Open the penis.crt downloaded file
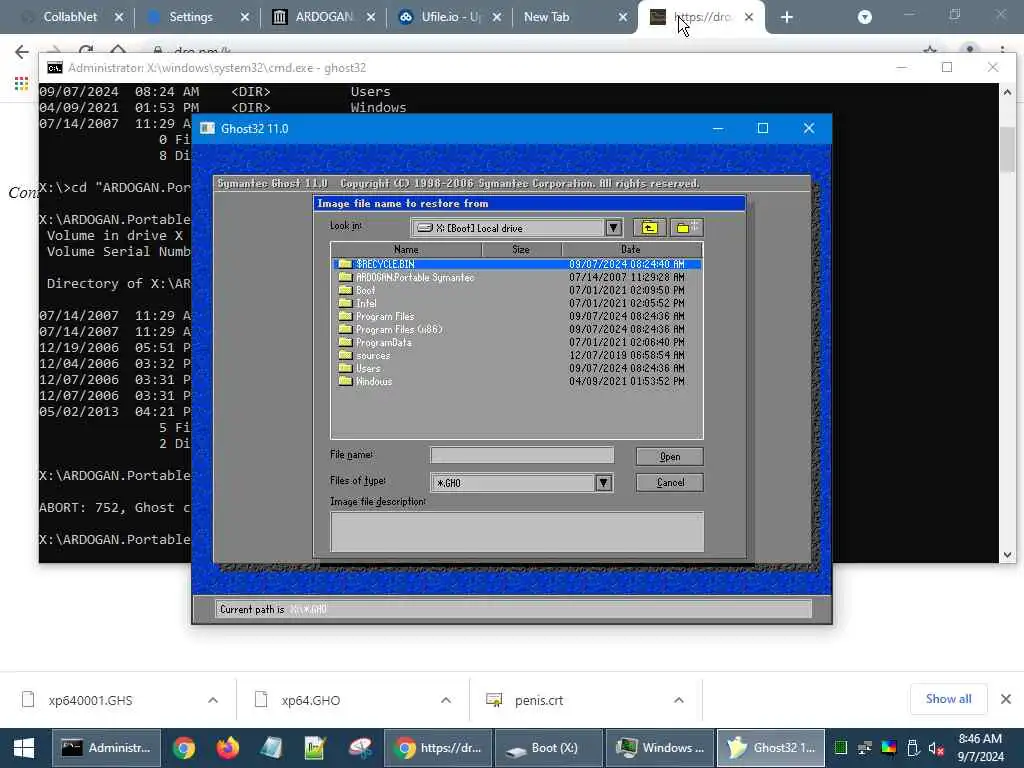The width and height of the screenshot is (1024, 768). pyautogui.click(x=538, y=700)
